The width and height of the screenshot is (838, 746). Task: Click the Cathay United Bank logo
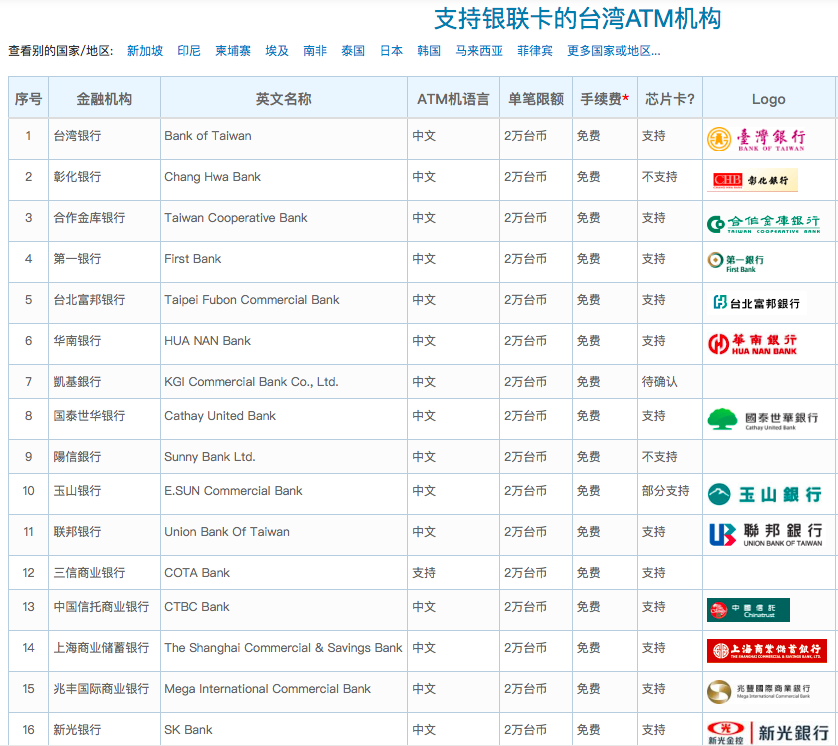coord(762,420)
